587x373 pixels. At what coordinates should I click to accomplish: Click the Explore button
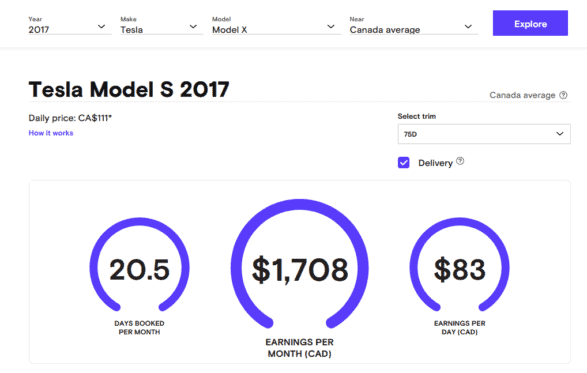pyautogui.click(x=530, y=23)
